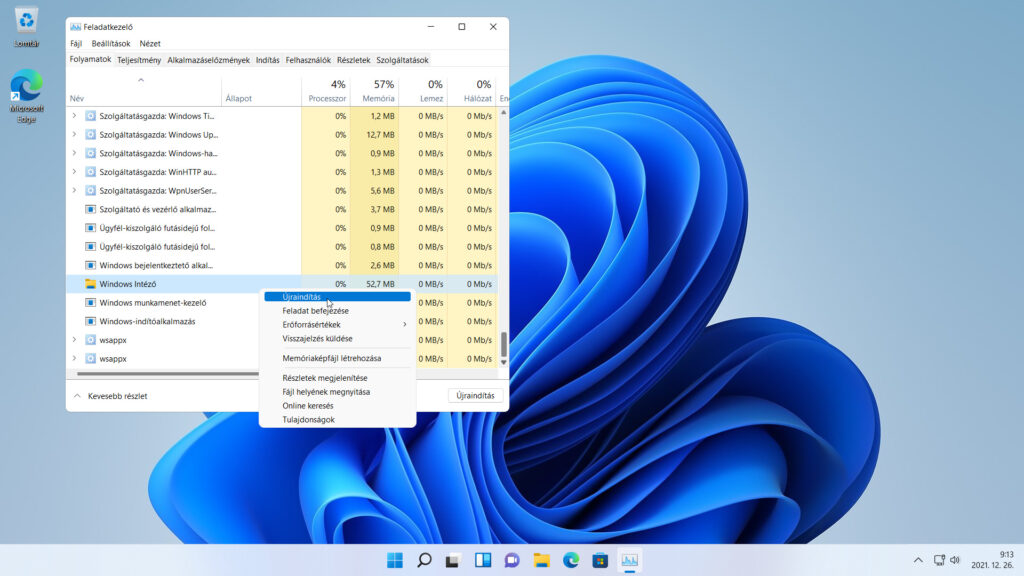
Task: Click scroll-up arrow of process list
Action: coord(504,113)
